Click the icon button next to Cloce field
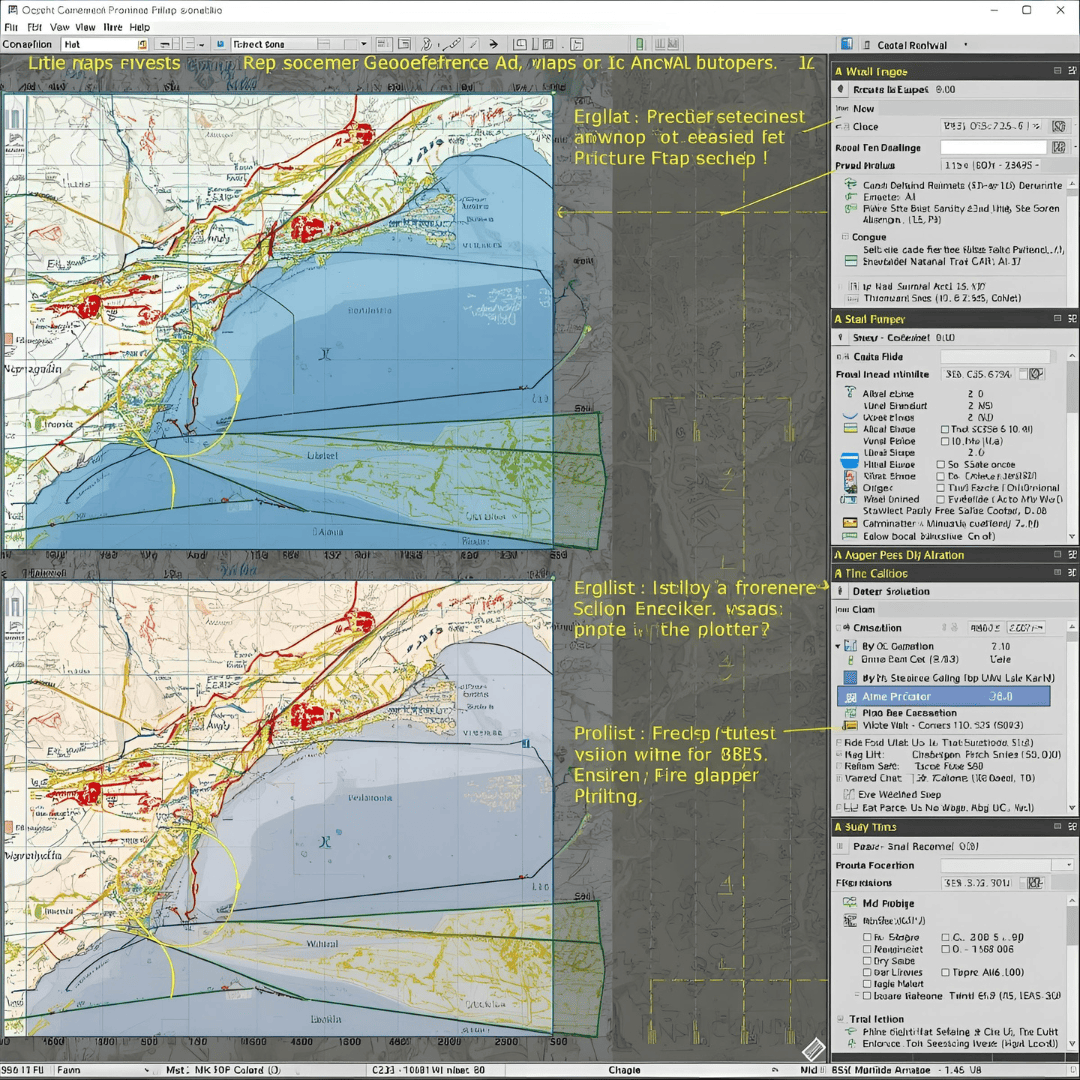The image size is (1080, 1080). pos(1057,127)
